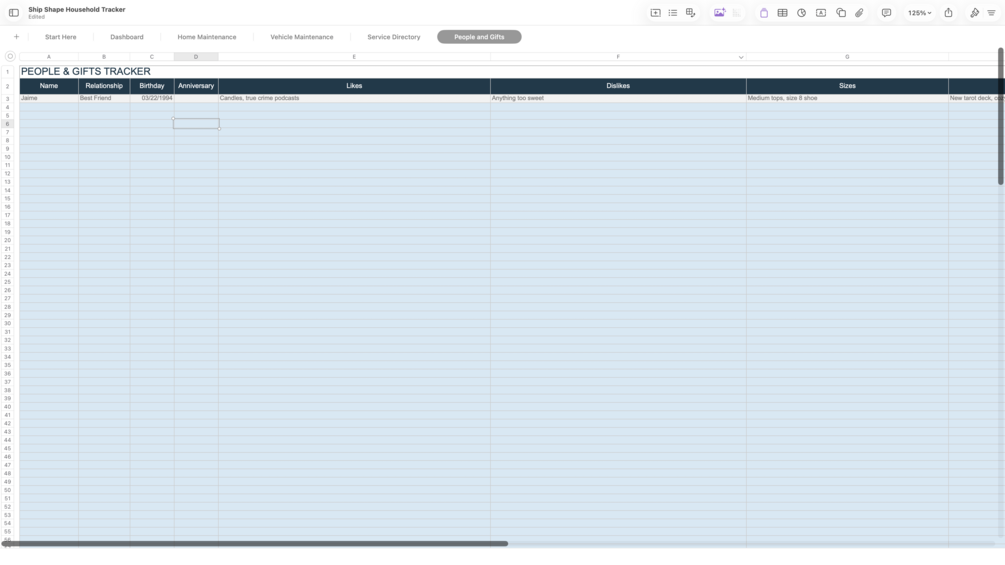
Task: Open column F header dropdown arrow
Action: (x=741, y=57)
